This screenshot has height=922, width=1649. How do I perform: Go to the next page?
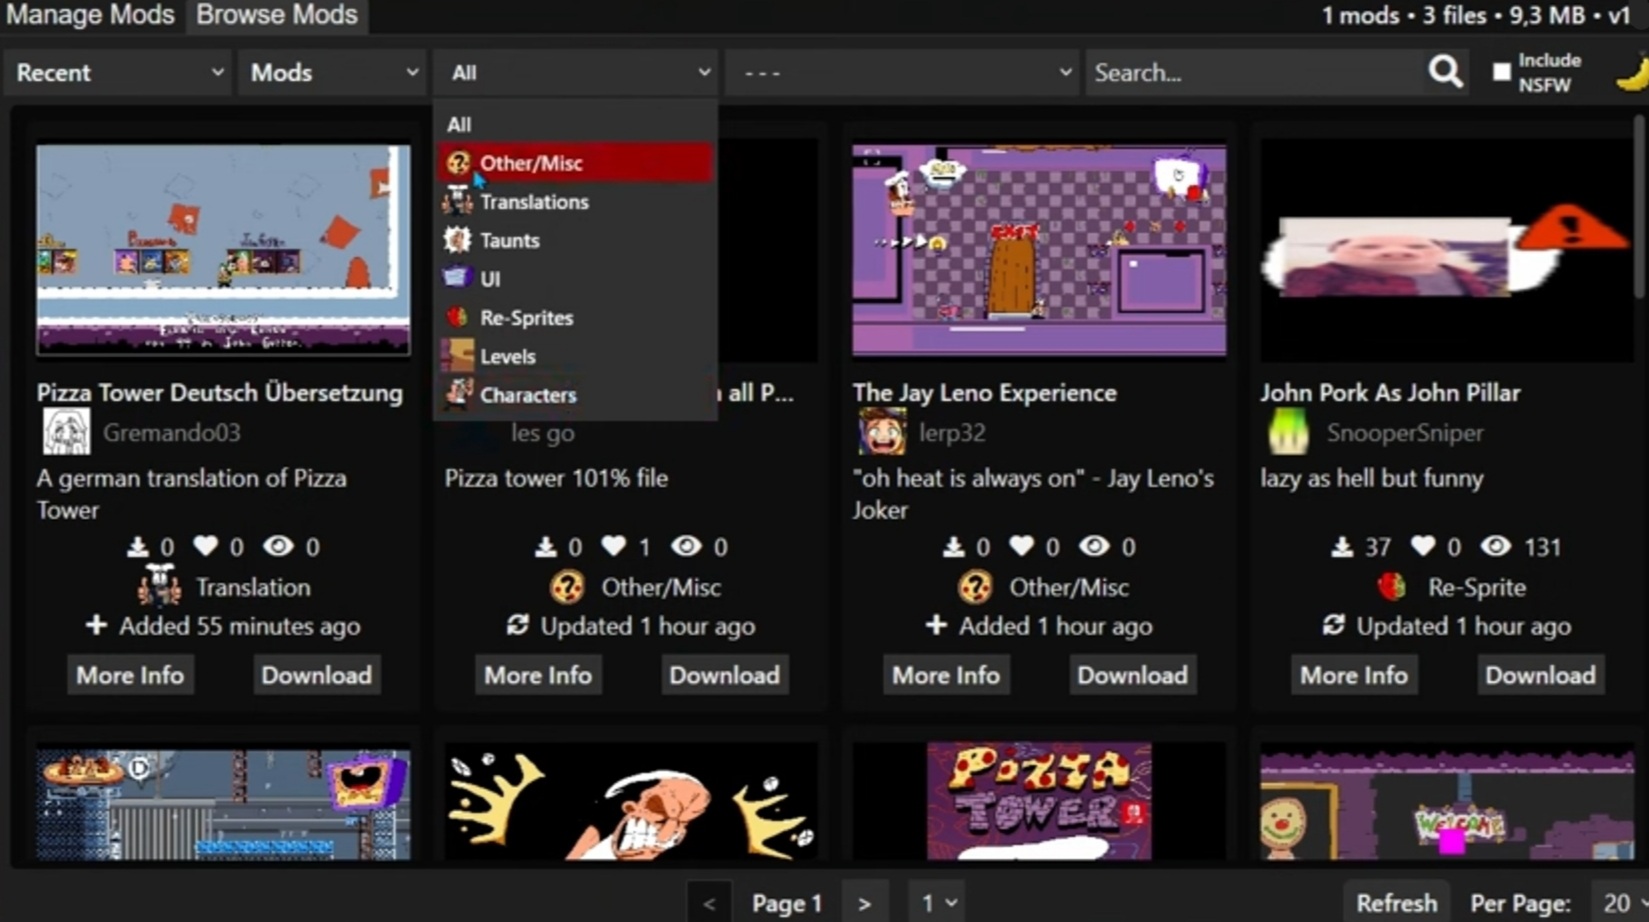coord(864,903)
